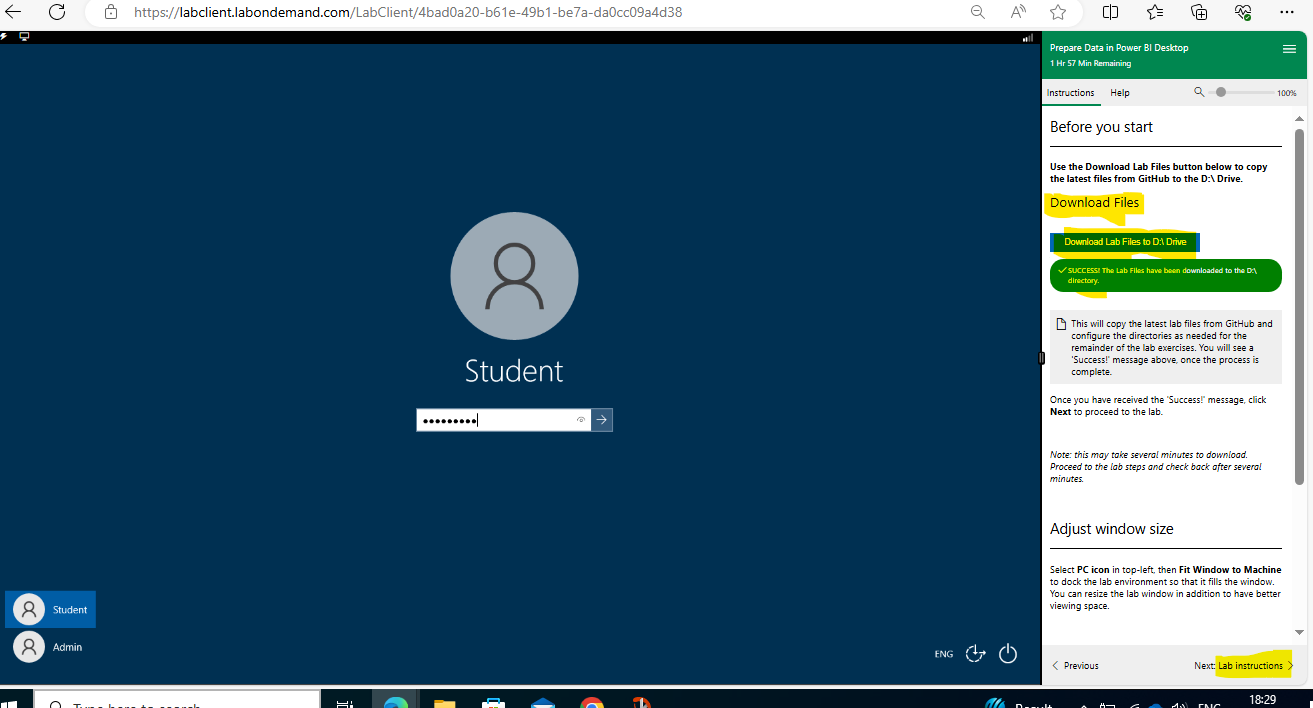Reveal password with the eye icon
The image size is (1313, 708).
(580, 420)
